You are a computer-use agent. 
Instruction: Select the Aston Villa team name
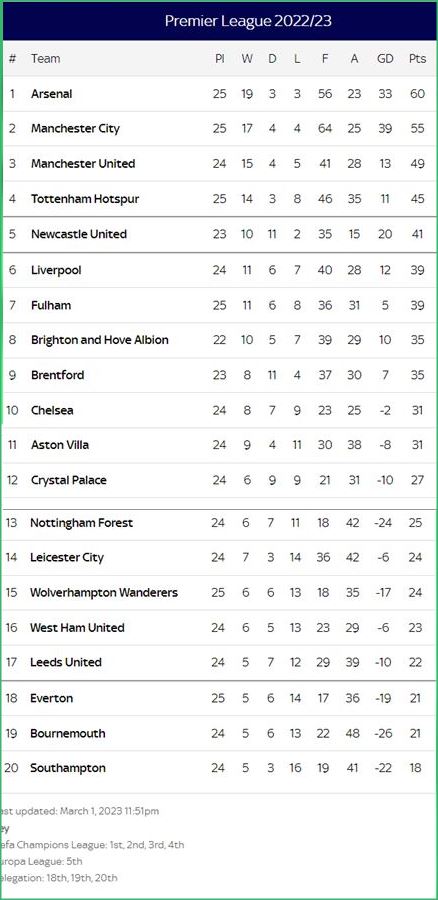[60, 445]
